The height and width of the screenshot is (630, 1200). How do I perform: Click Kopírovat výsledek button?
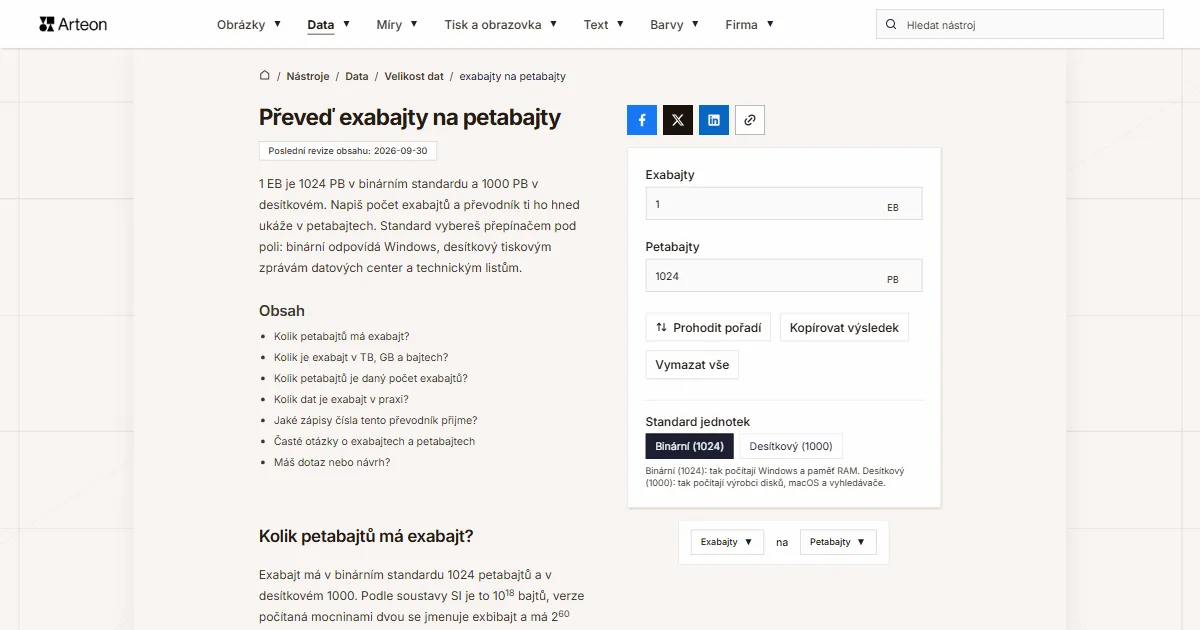pyautogui.click(x=844, y=327)
